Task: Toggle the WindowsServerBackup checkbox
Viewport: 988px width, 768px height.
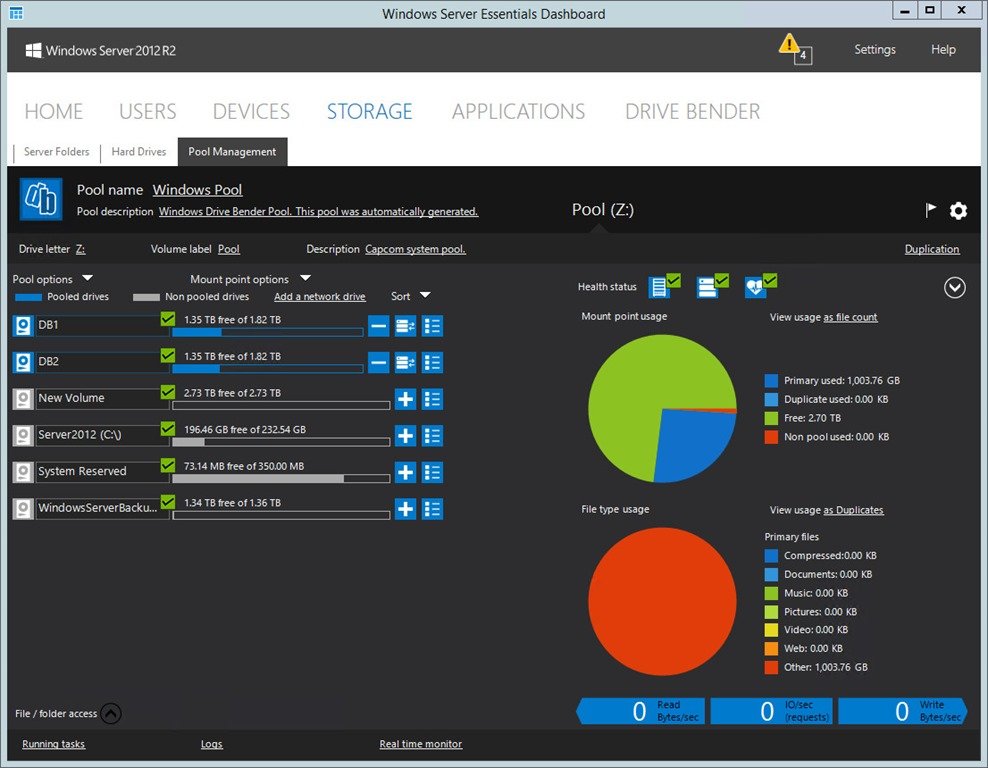Action: click(168, 501)
